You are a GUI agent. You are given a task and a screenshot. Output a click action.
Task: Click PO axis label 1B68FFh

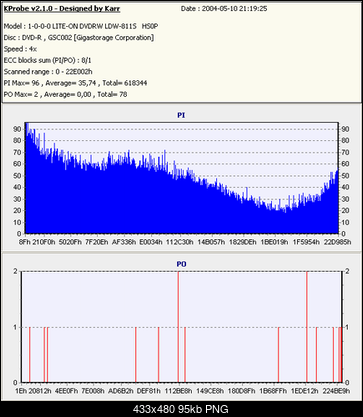(273, 391)
